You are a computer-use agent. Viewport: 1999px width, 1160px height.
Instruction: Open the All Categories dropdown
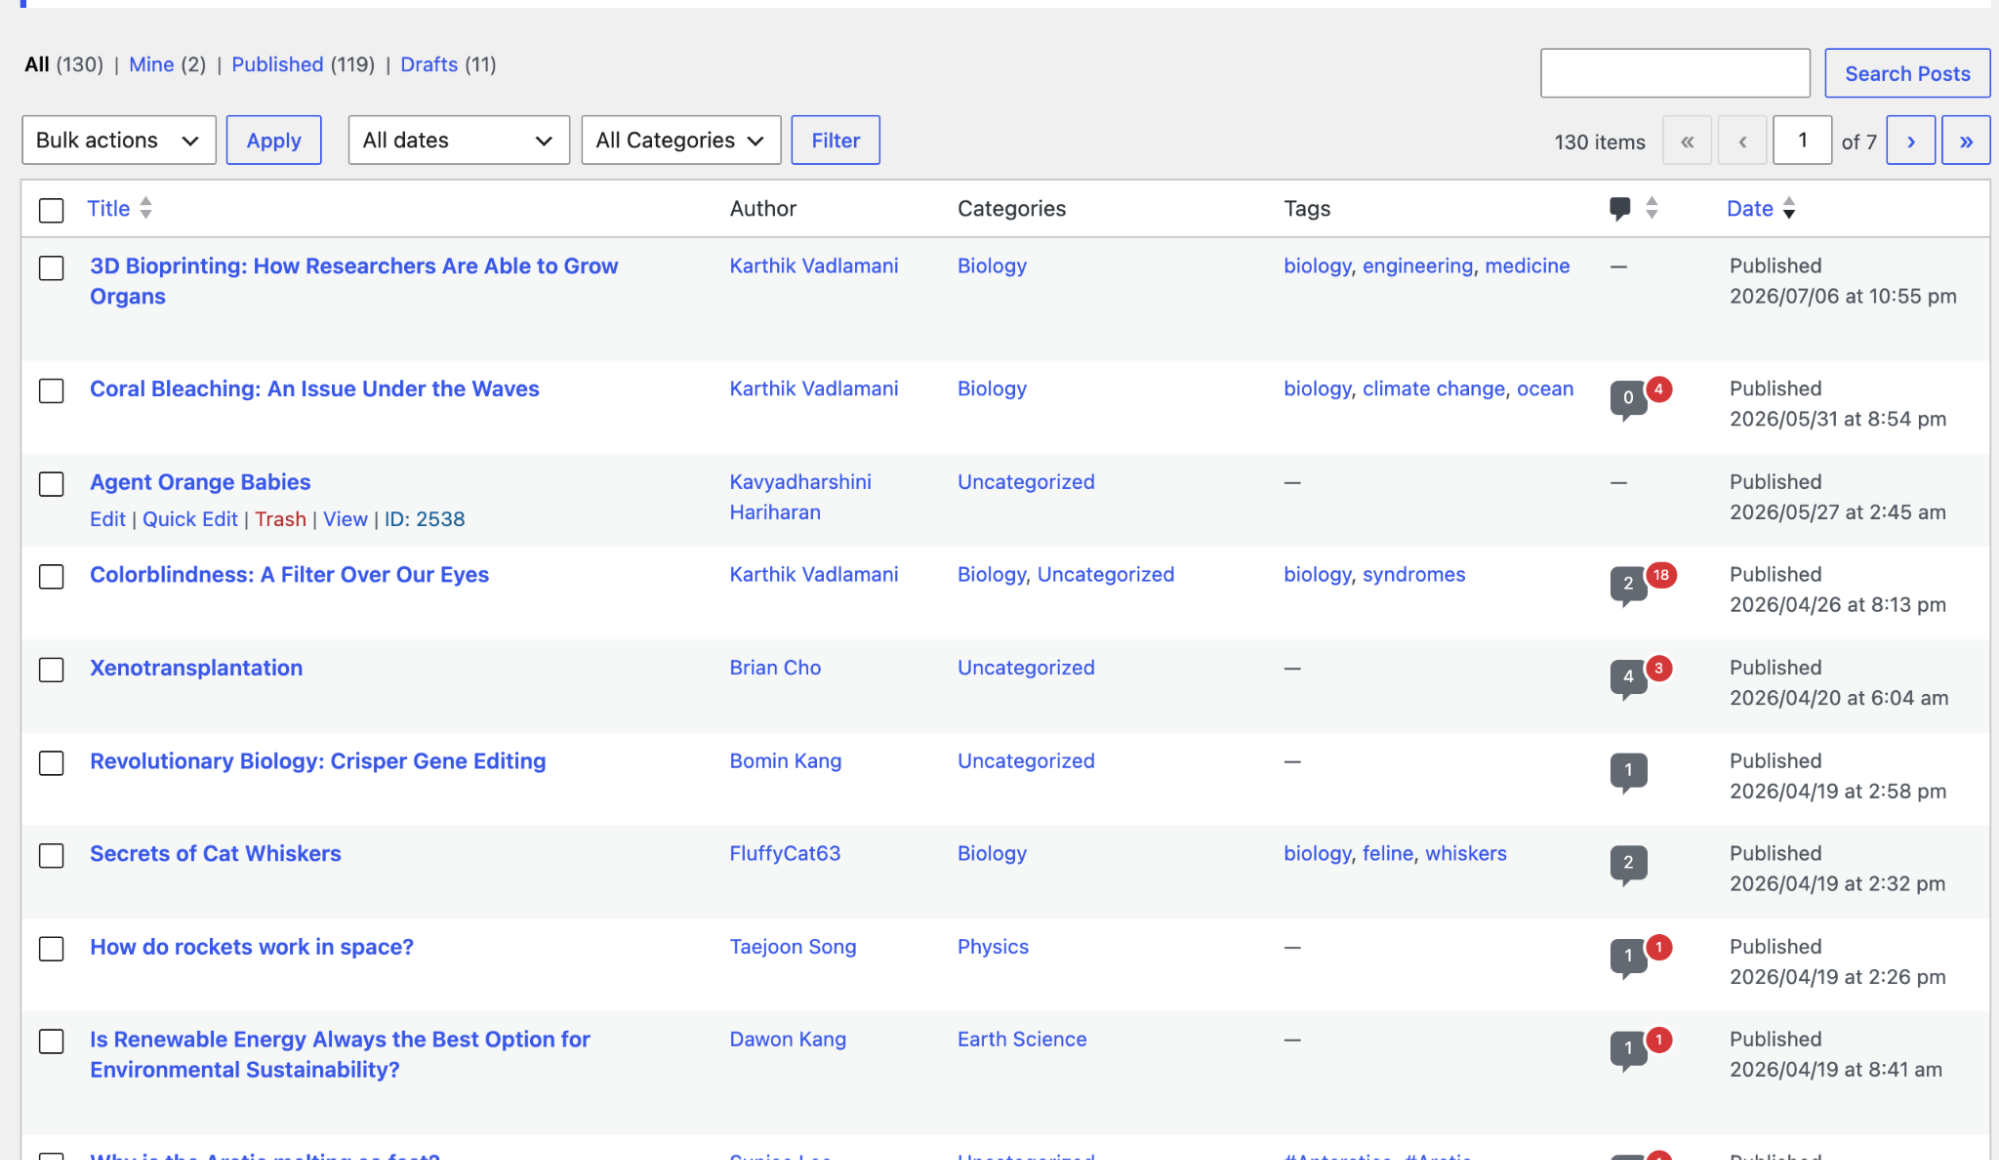(x=681, y=140)
